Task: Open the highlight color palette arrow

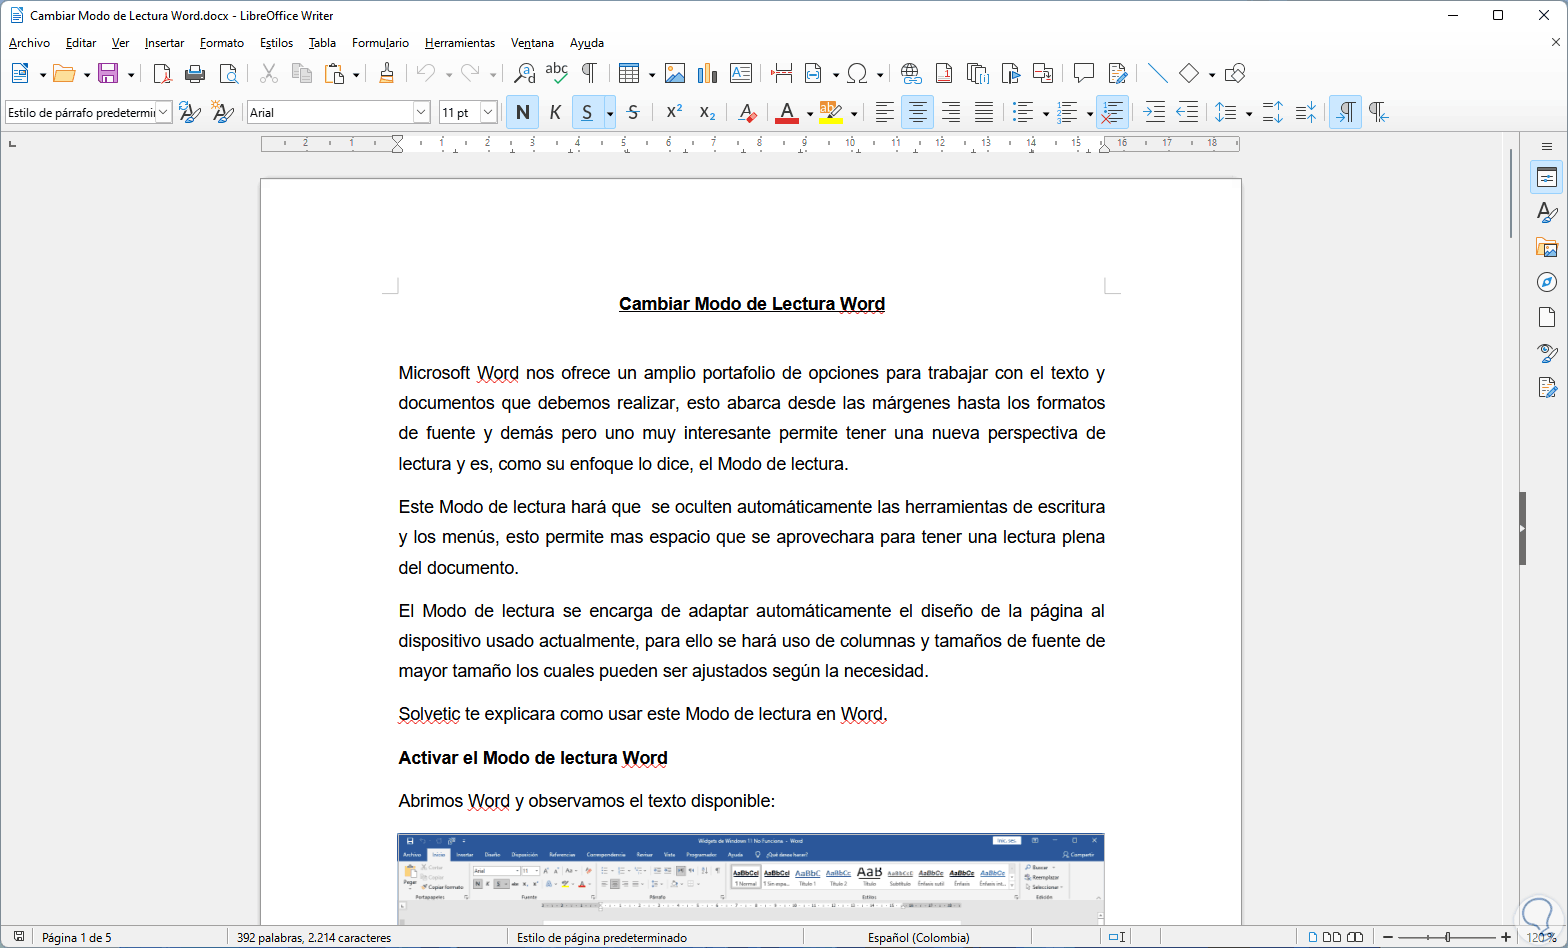Action: [x=853, y=114]
